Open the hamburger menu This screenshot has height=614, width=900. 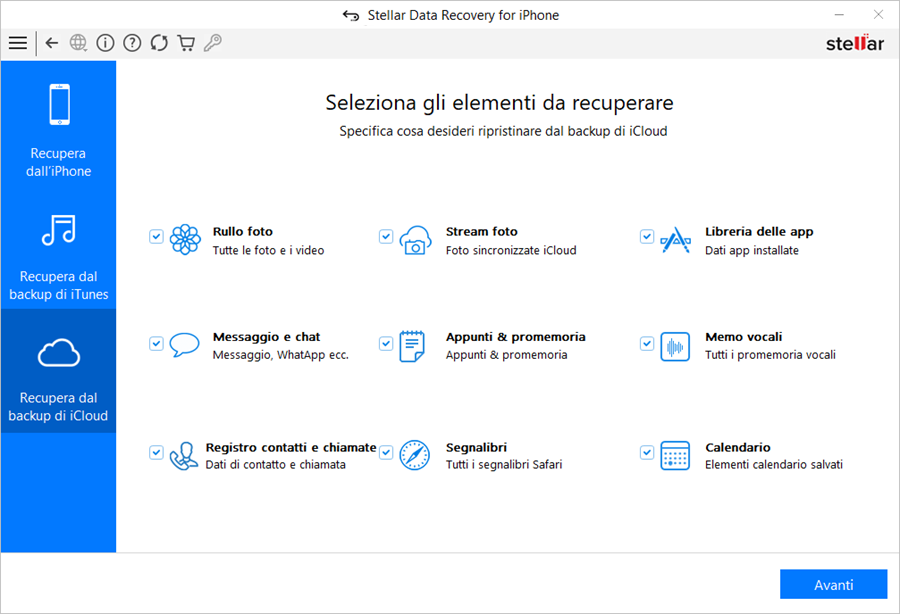(17, 43)
